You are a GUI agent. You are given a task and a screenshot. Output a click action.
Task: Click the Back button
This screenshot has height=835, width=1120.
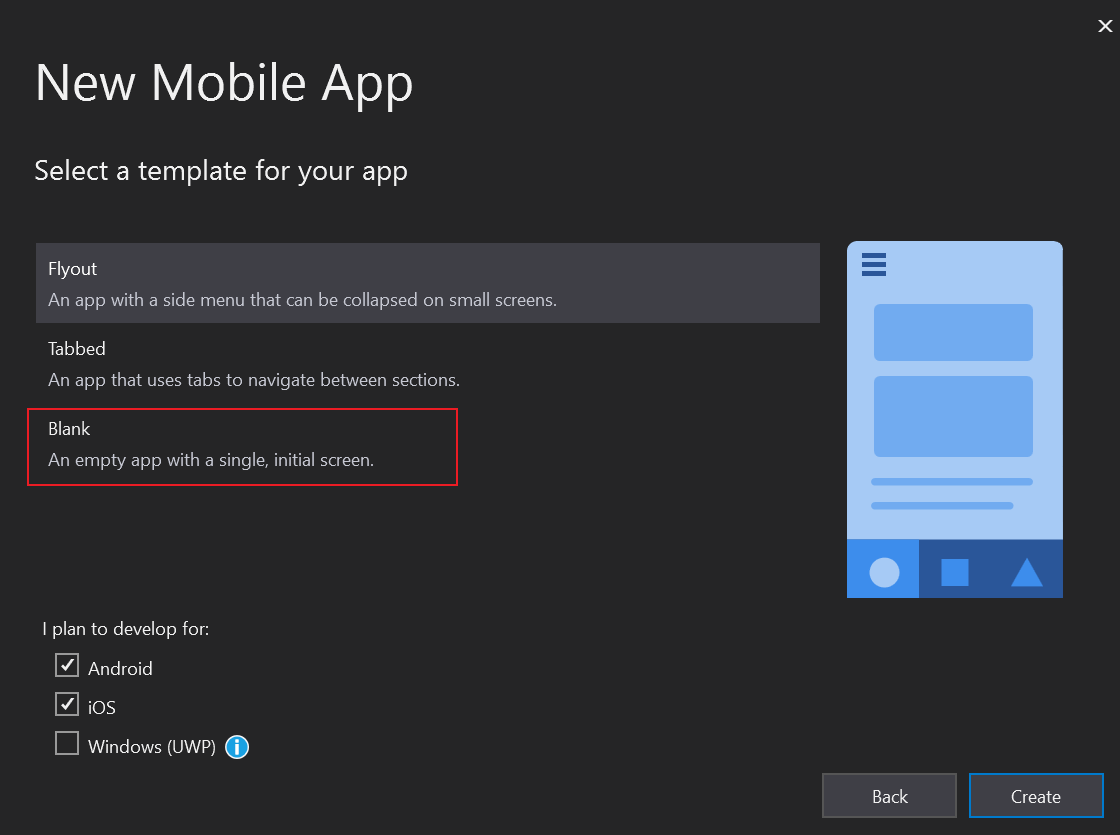click(889, 796)
